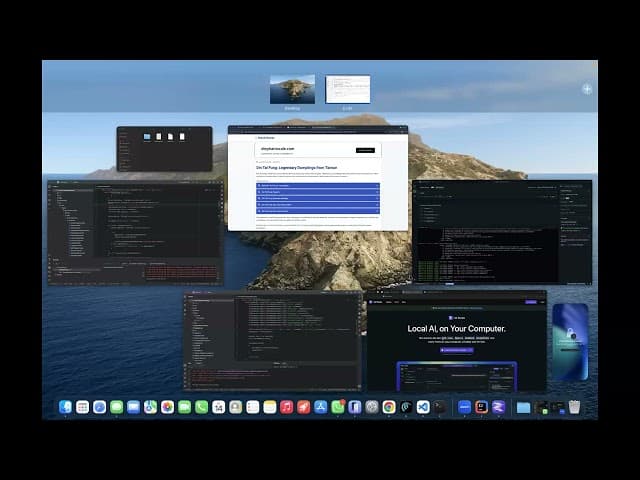The image size is (640, 480).
Task: Open Visual Studio Code from Dock
Action: point(422,407)
